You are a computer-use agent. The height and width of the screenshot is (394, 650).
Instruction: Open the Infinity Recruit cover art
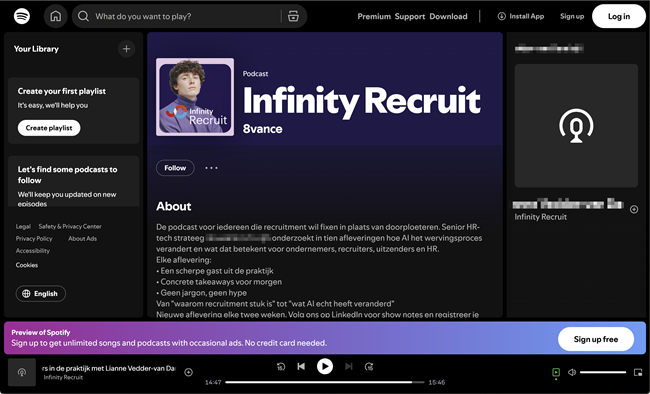(x=195, y=97)
